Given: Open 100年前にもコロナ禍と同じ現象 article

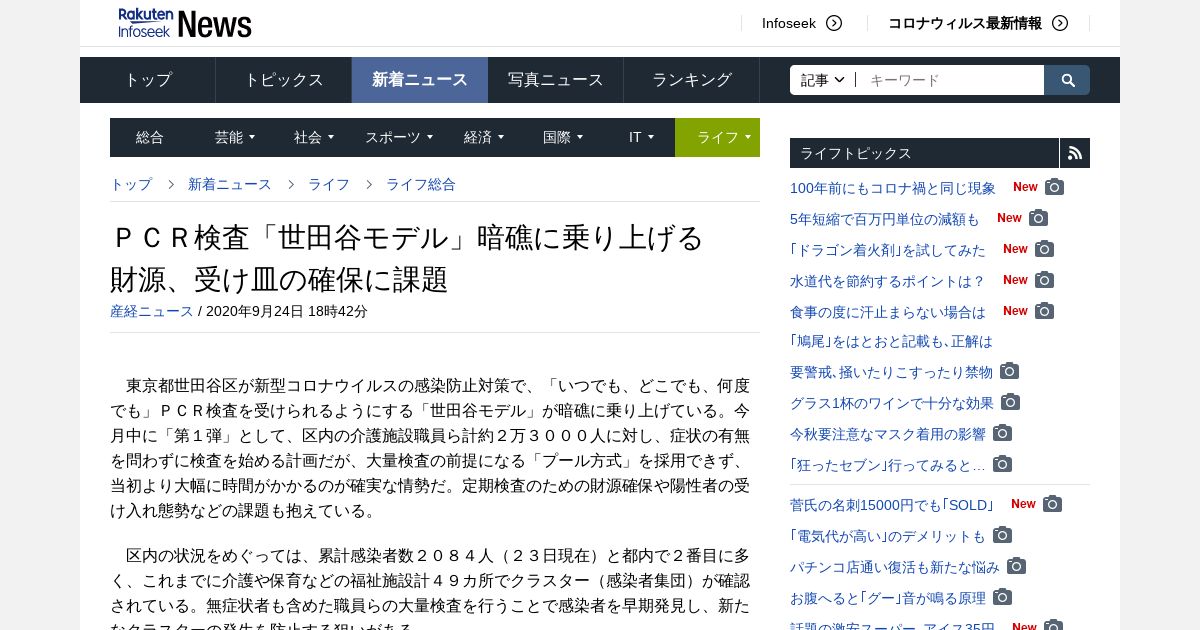Looking at the screenshot, I should (x=893, y=188).
